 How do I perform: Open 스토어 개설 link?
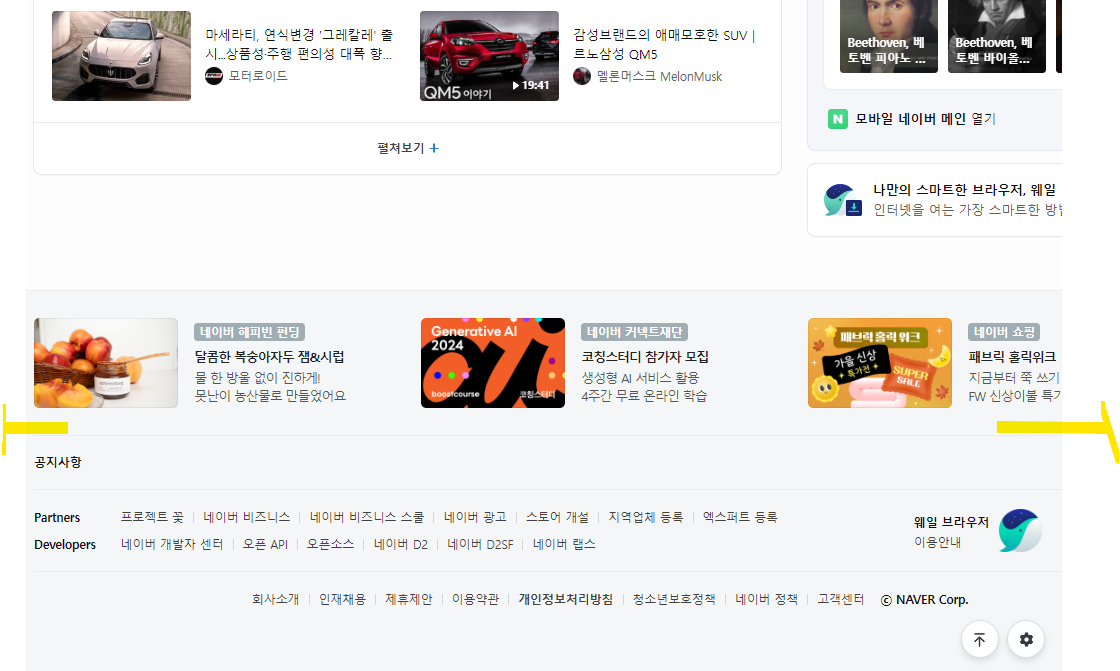(x=557, y=517)
